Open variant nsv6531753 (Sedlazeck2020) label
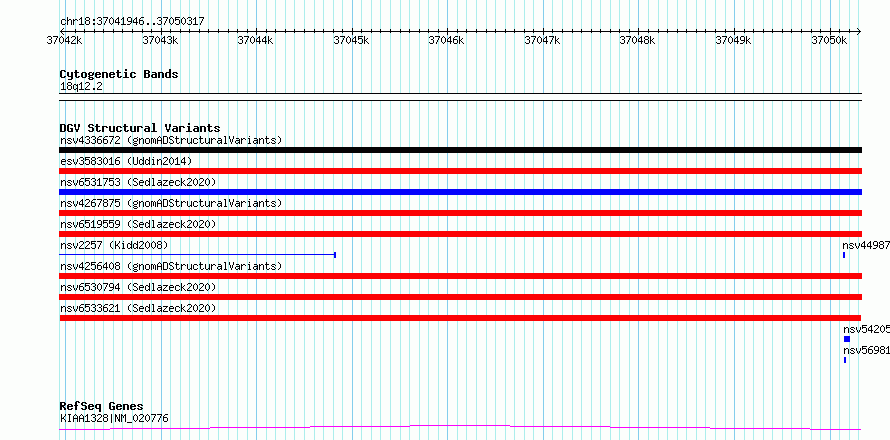This screenshot has height=440, width=890. click(138, 182)
